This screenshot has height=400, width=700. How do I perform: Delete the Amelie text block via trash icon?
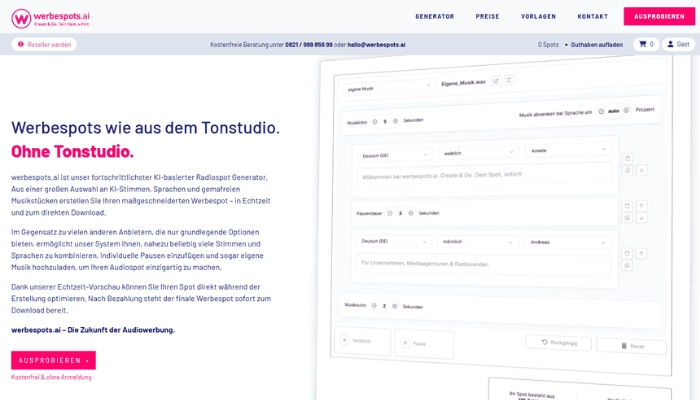click(x=627, y=158)
